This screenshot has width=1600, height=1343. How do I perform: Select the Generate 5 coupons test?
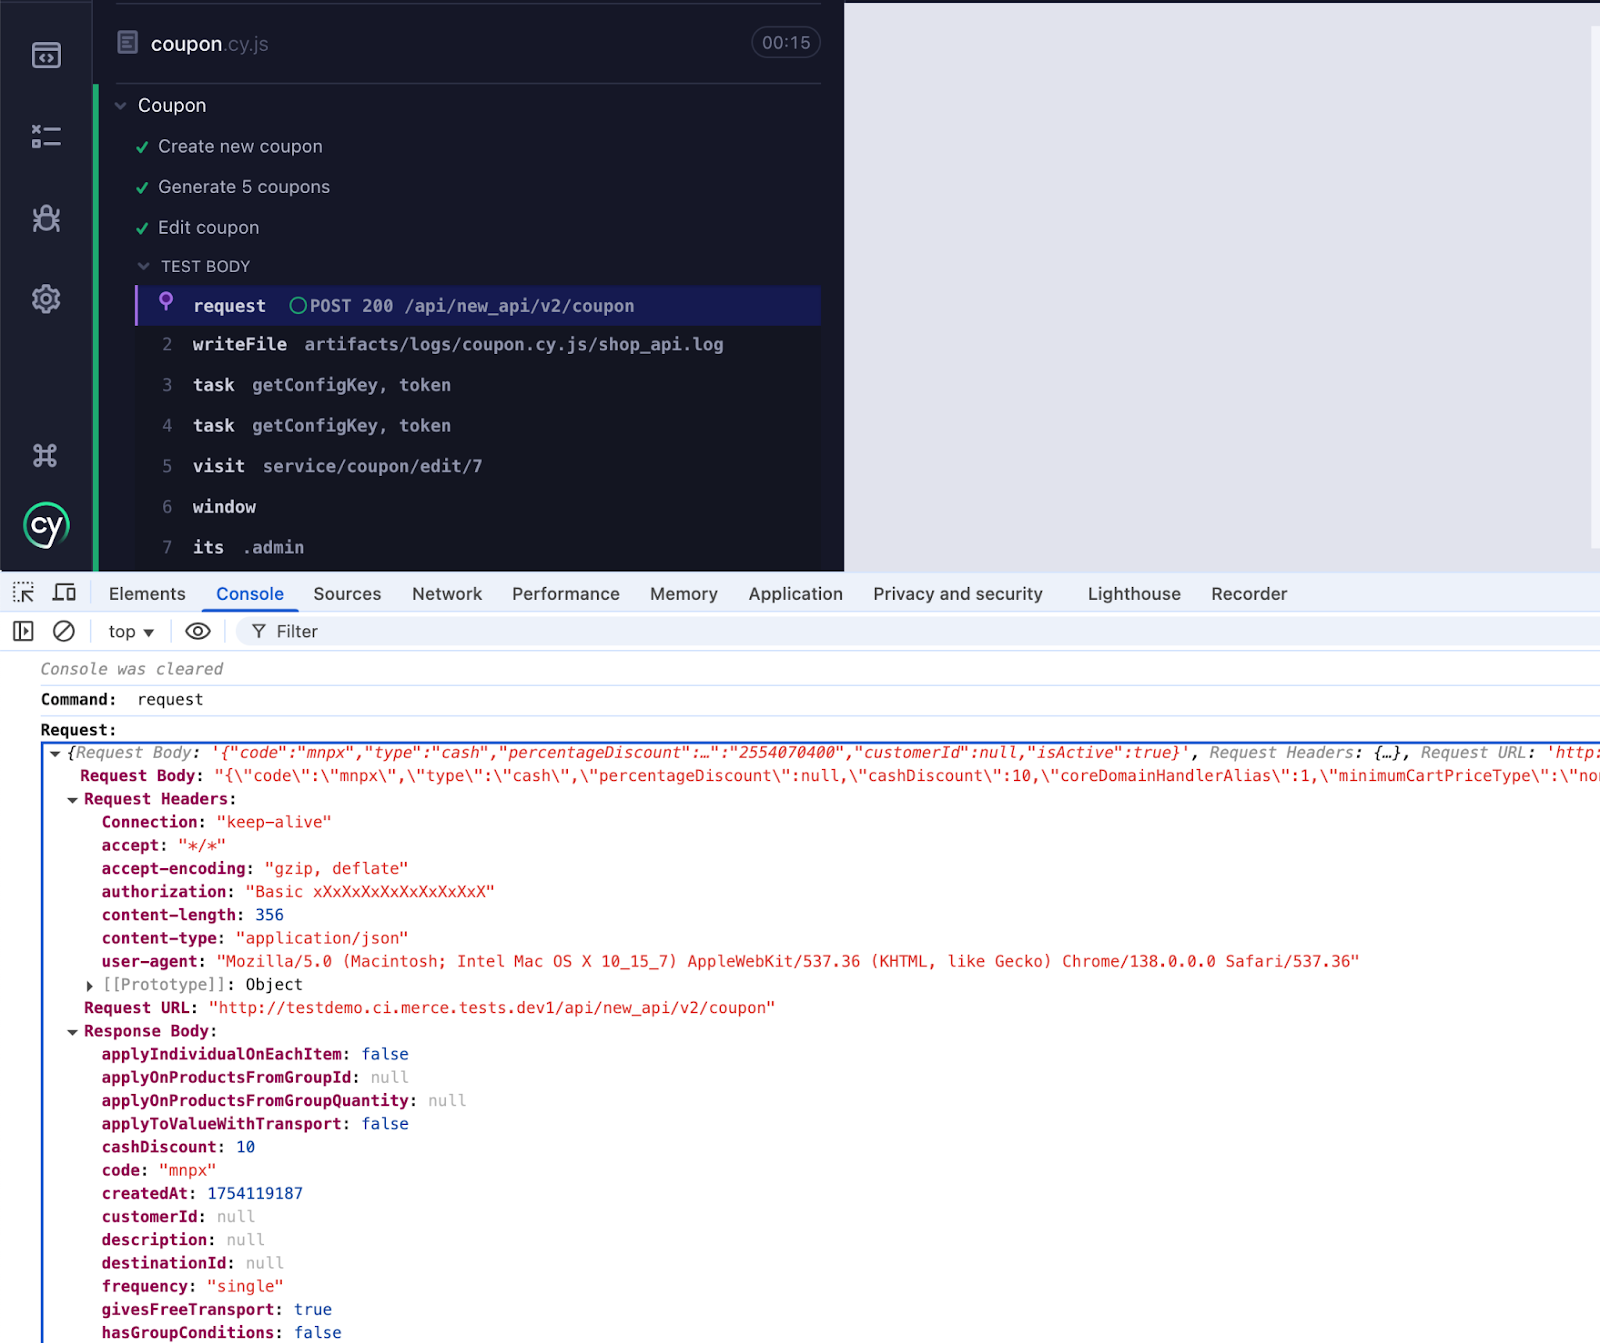click(x=243, y=187)
